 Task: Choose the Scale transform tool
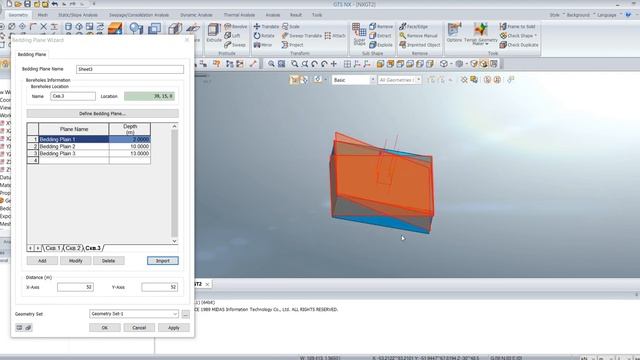click(x=291, y=27)
